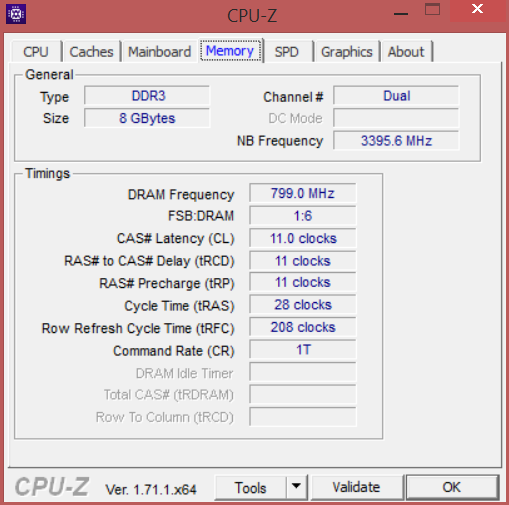Select the Memory tab
Screen dimensions: 509x505
[230, 51]
